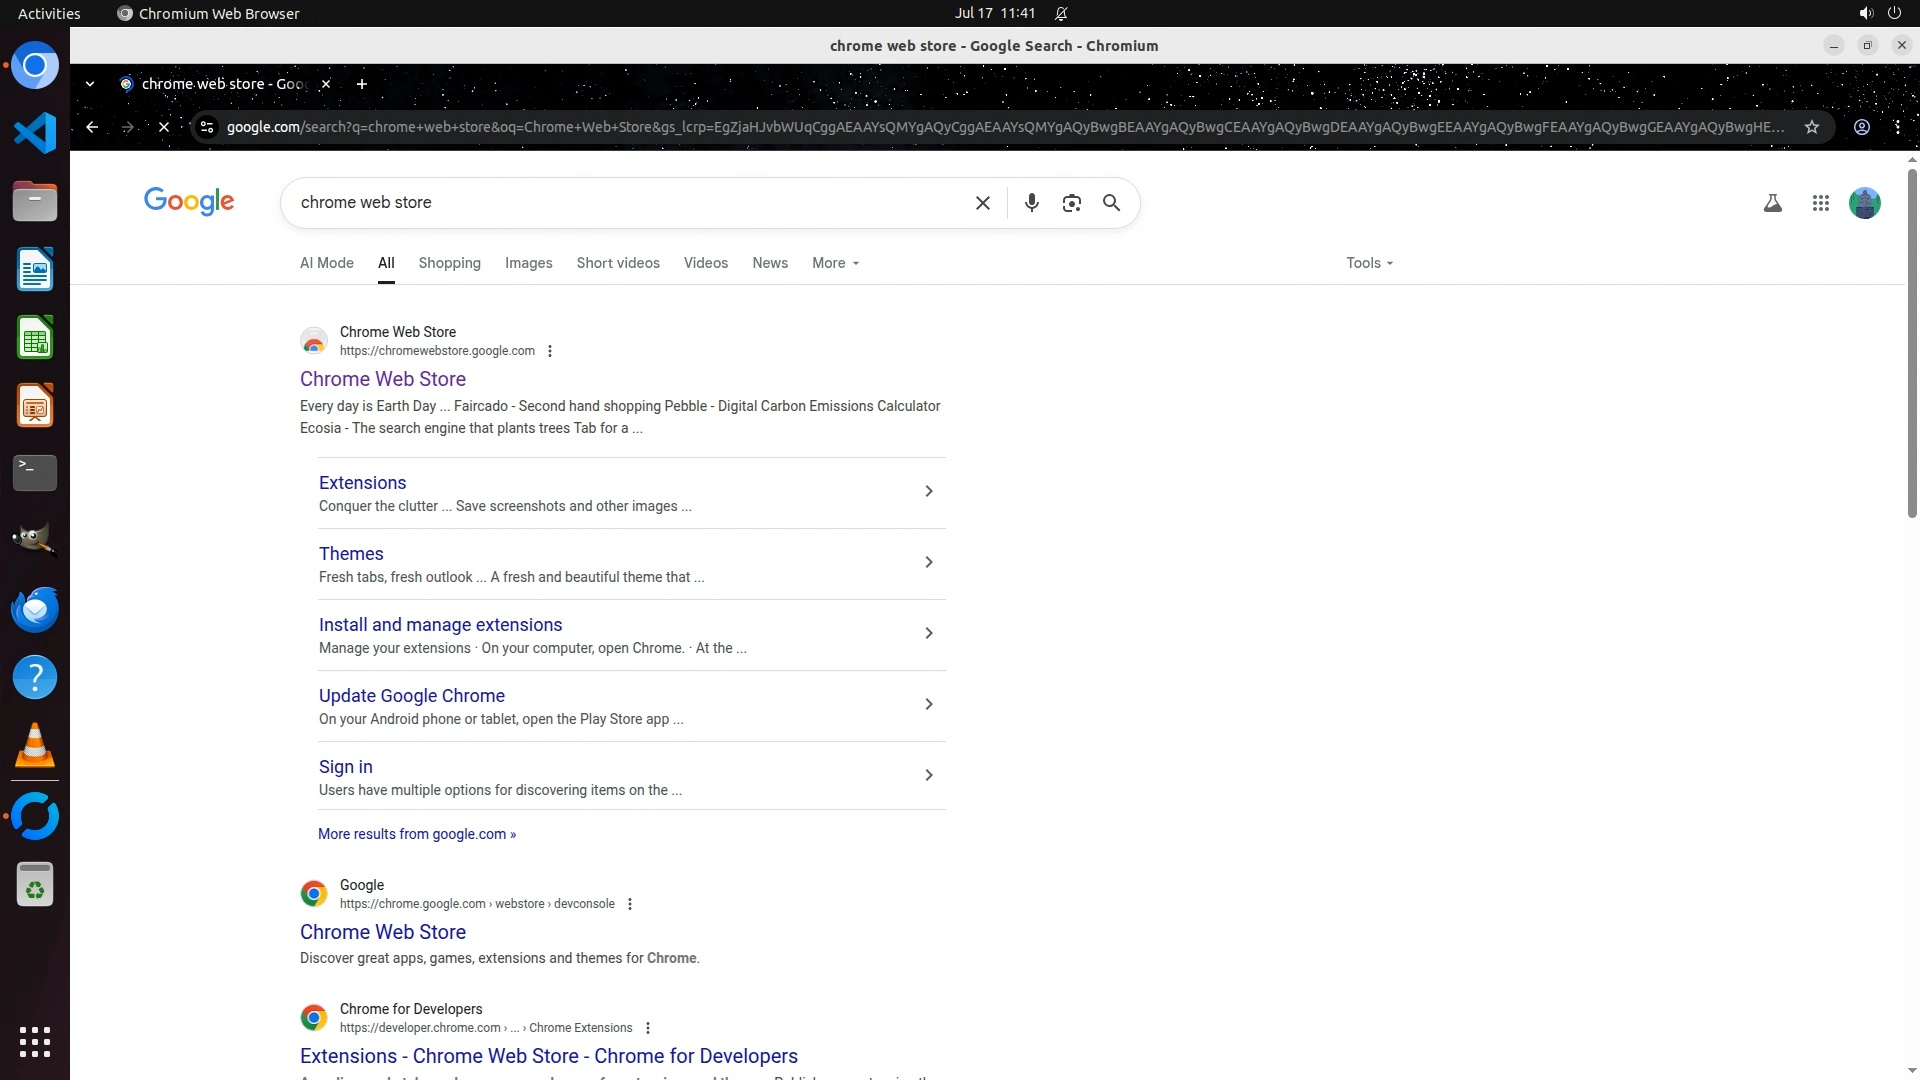1920x1080 pixels.
Task: Open the Extensions sitelink chevron
Action: coord(928,491)
